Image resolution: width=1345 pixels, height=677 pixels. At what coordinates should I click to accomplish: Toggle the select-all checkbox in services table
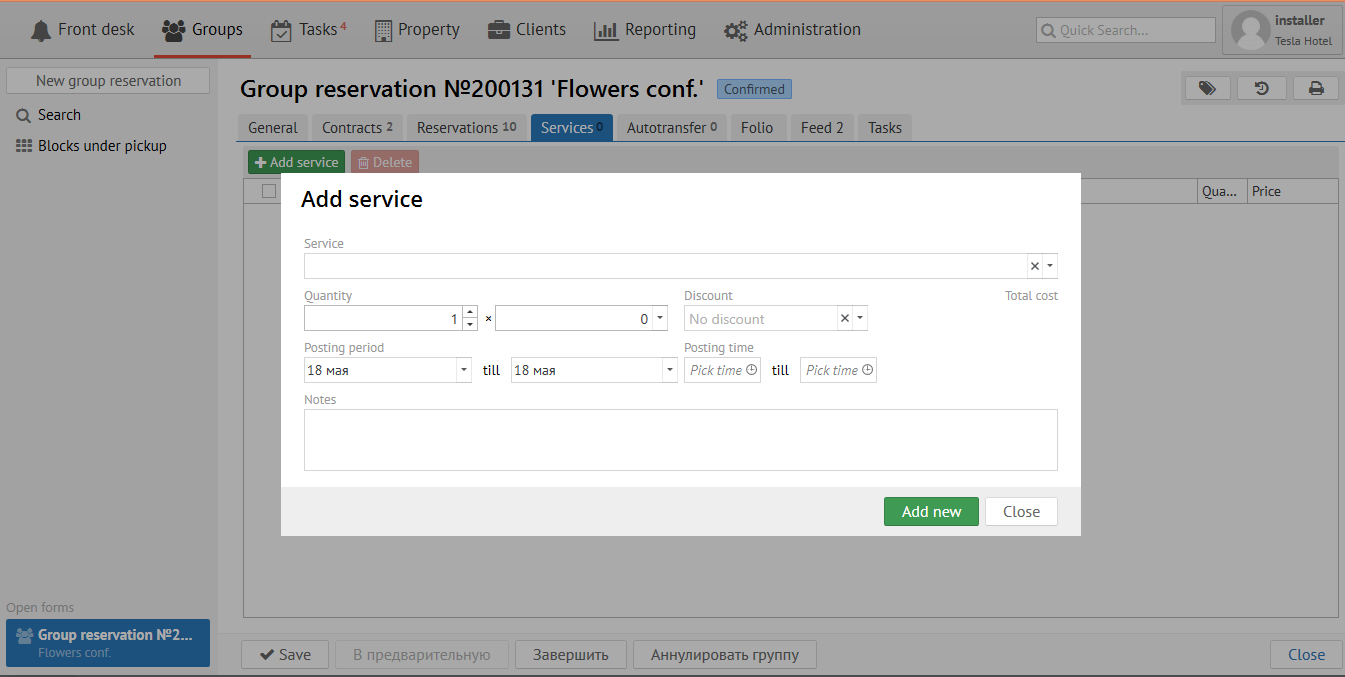[268, 191]
